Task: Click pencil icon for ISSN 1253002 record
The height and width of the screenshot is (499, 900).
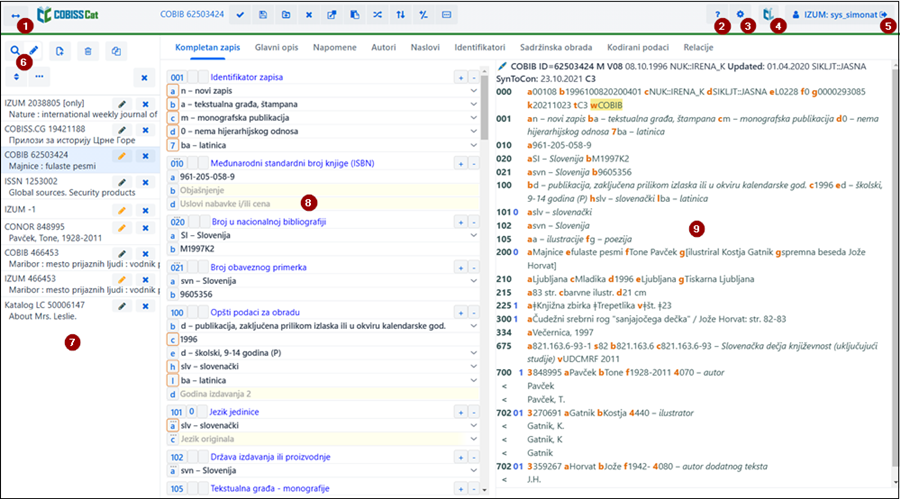Action: 122,182
